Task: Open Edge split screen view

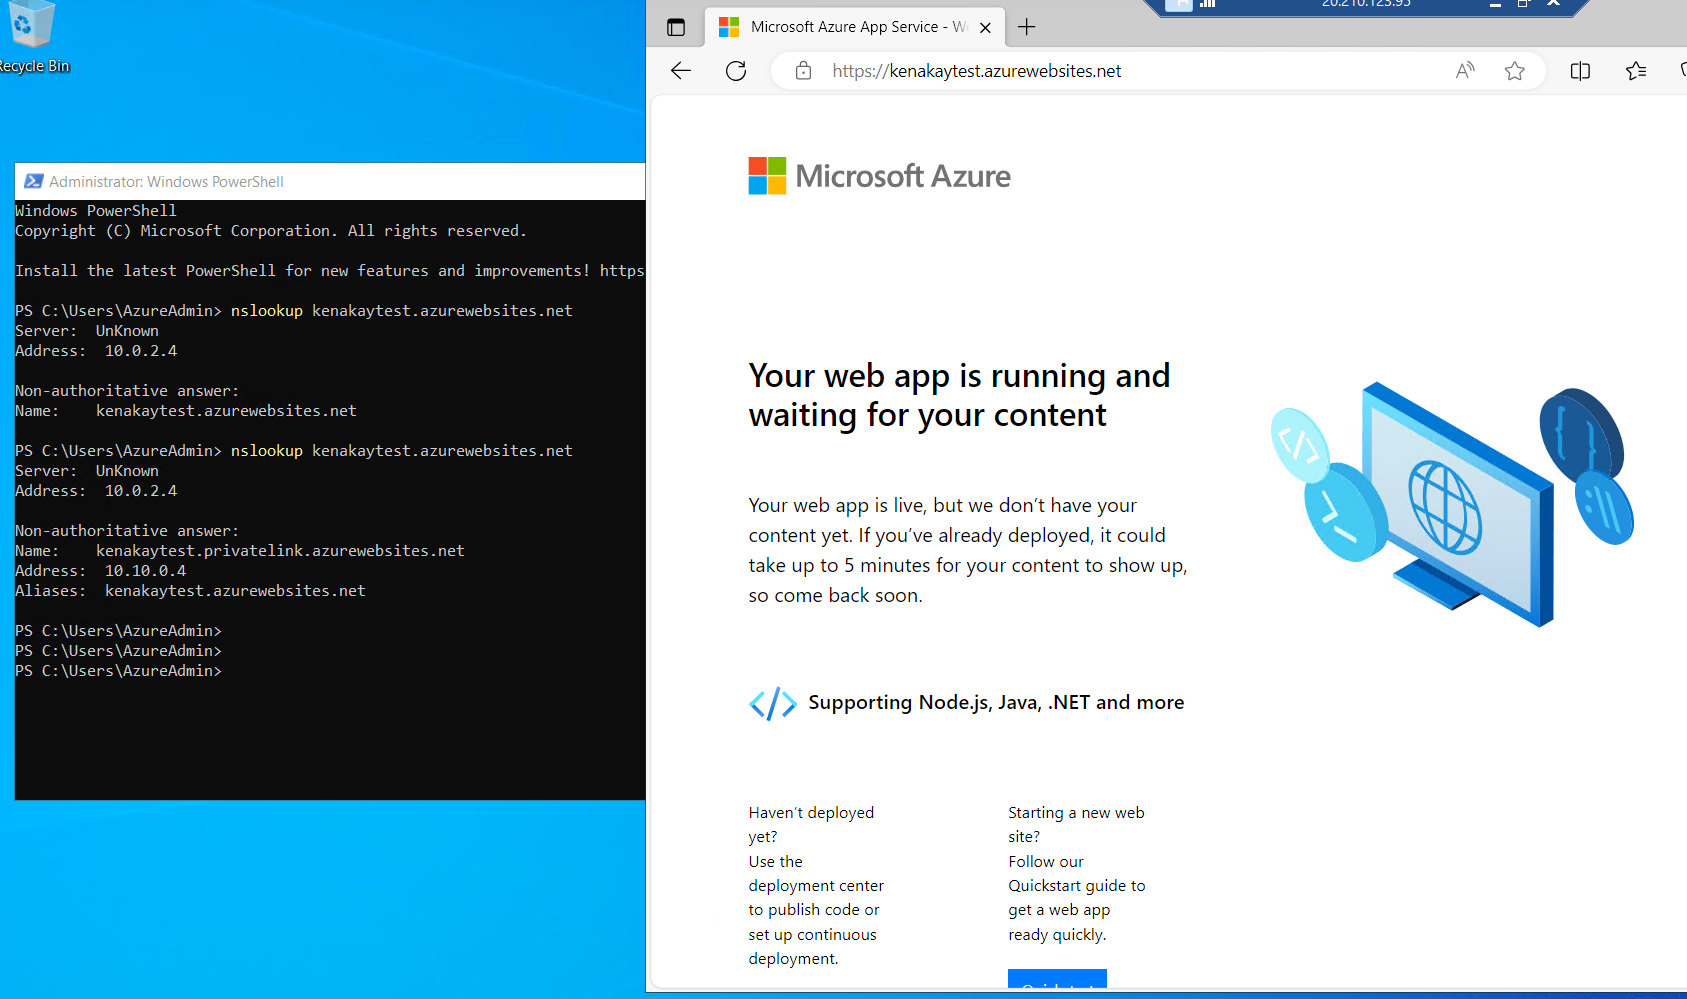Action: (x=1580, y=71)
